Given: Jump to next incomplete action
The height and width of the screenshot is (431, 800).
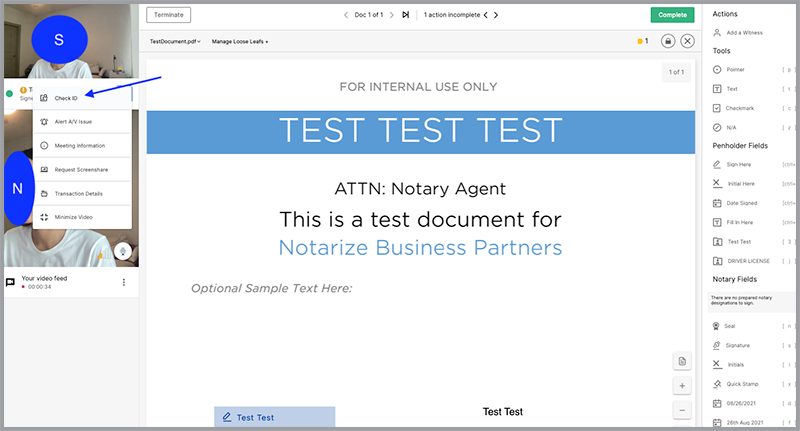Looking at the screenshot, I should click(496, 15).
